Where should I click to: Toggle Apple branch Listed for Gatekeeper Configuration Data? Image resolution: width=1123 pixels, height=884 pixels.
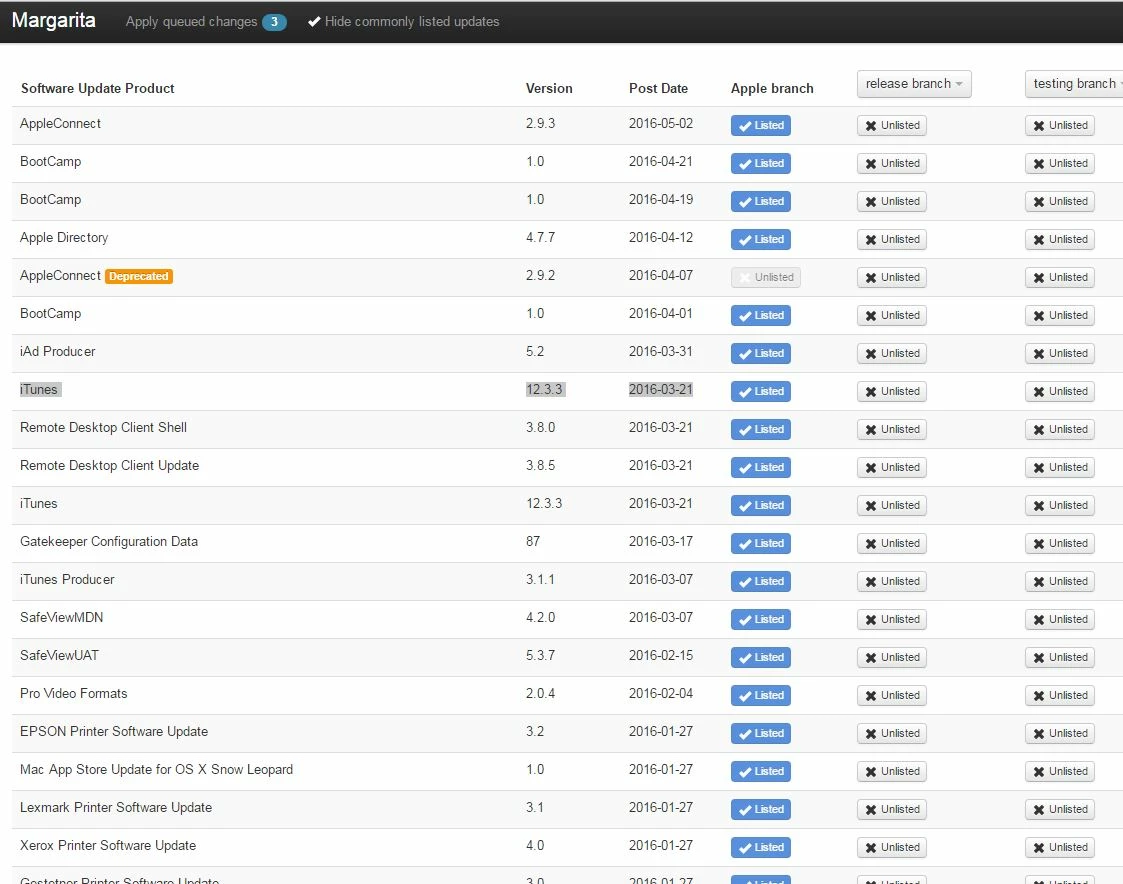(x=761, y=543)
